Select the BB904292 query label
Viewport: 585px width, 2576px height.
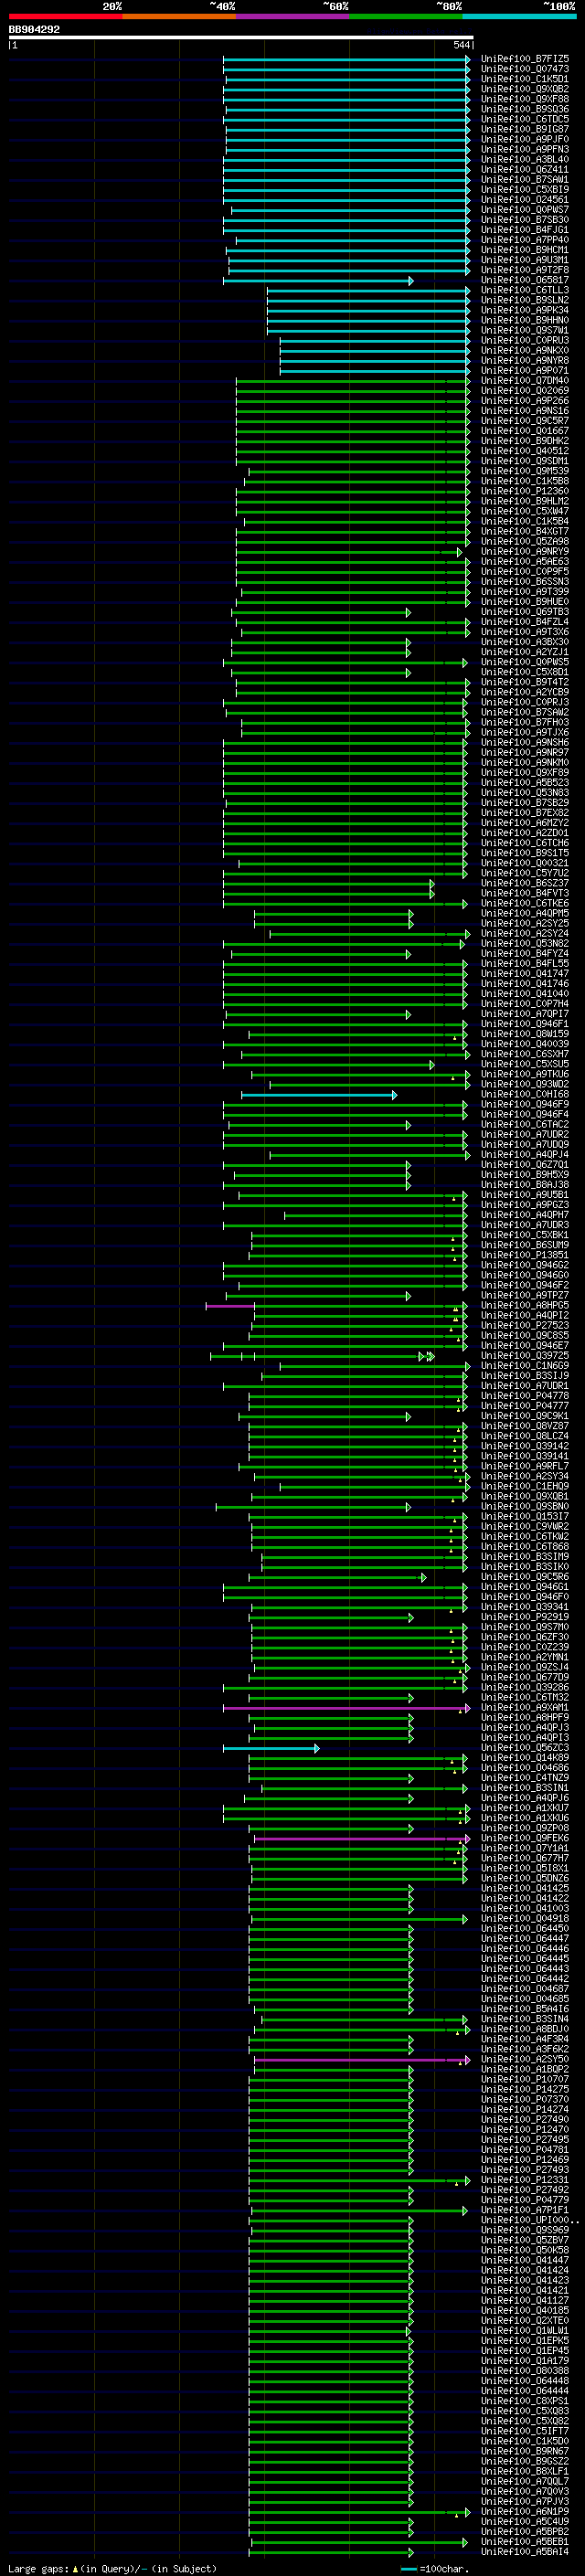(x=34, y=29)
